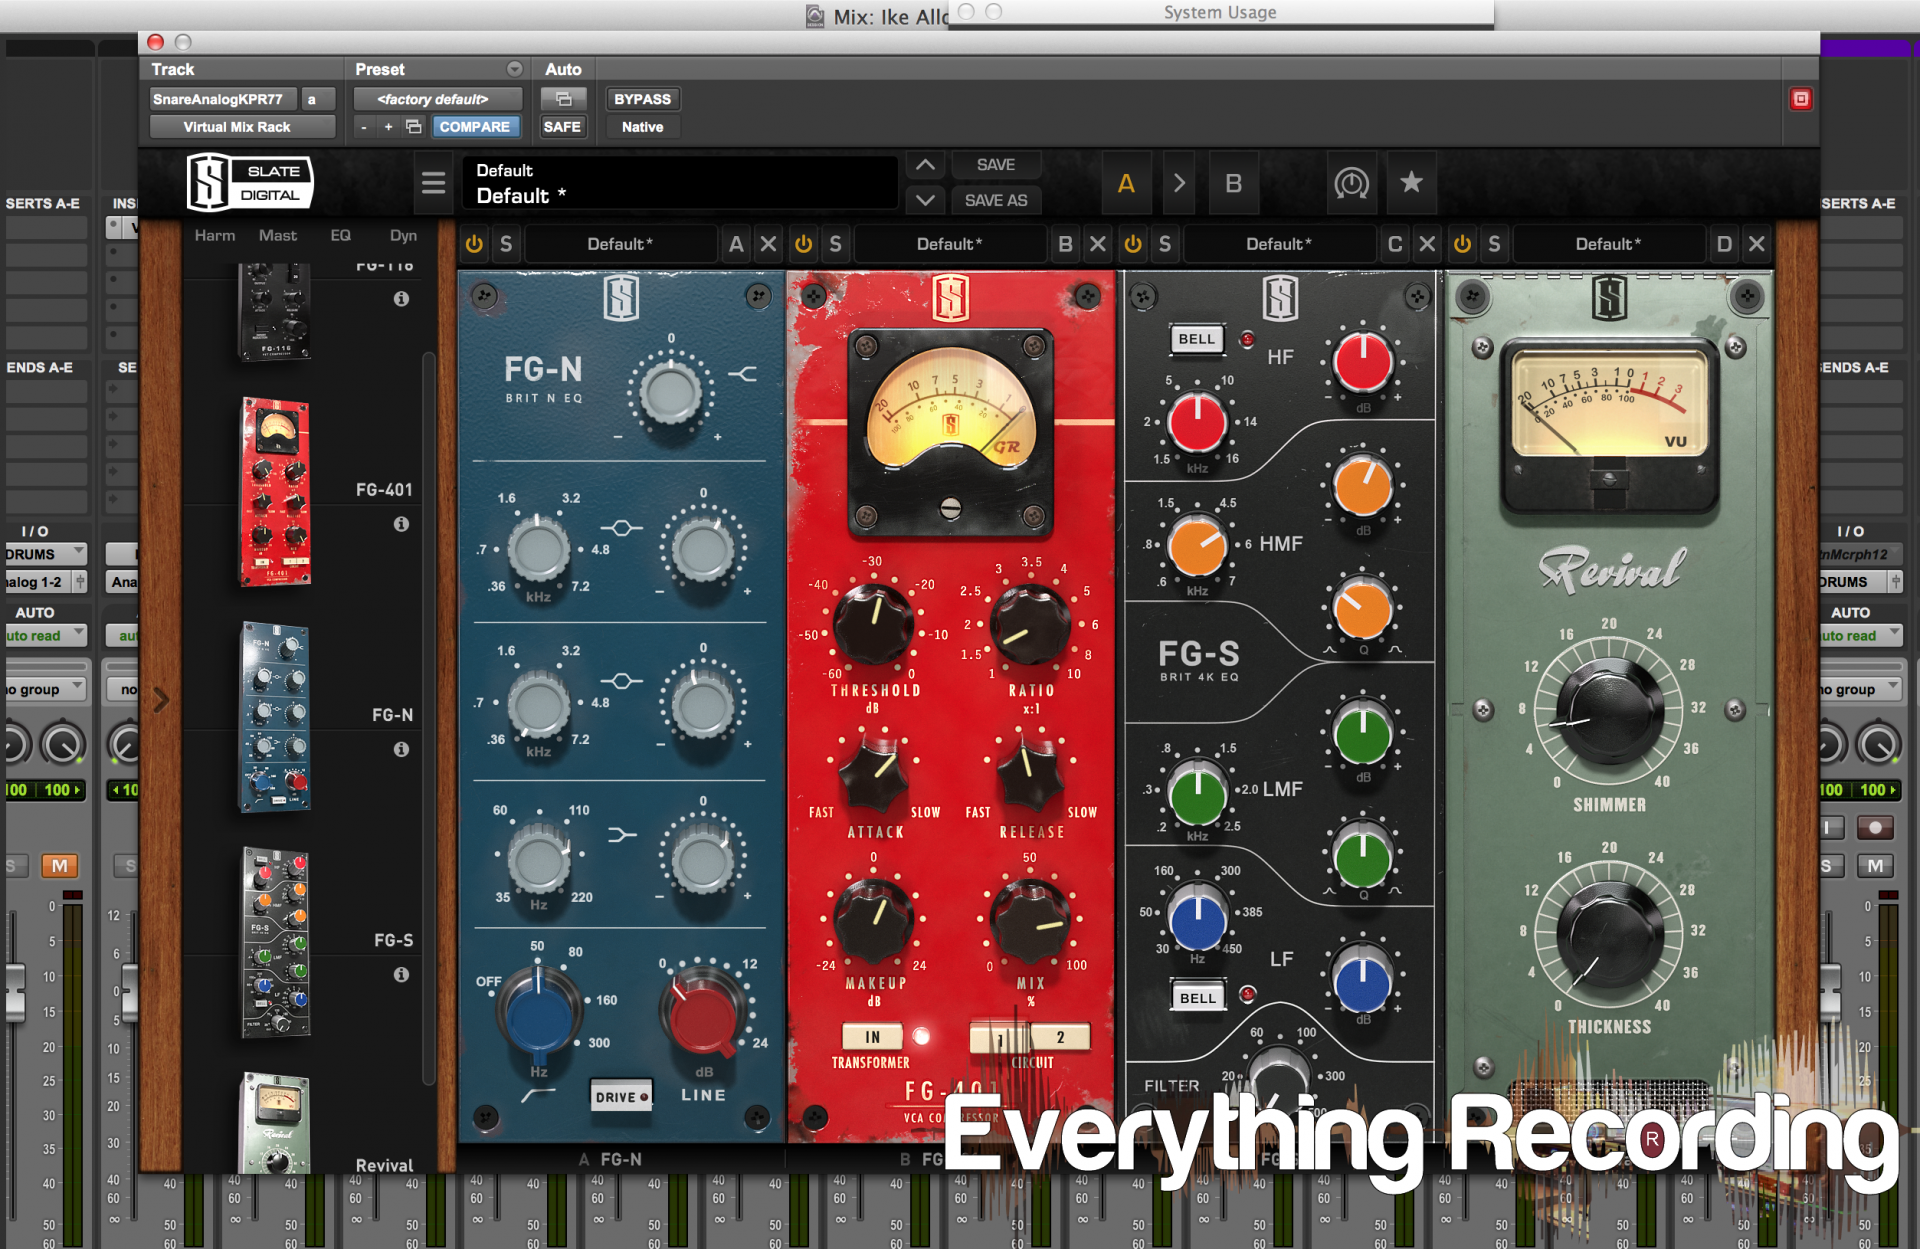Remove module from slot A with X

point(768,244)
